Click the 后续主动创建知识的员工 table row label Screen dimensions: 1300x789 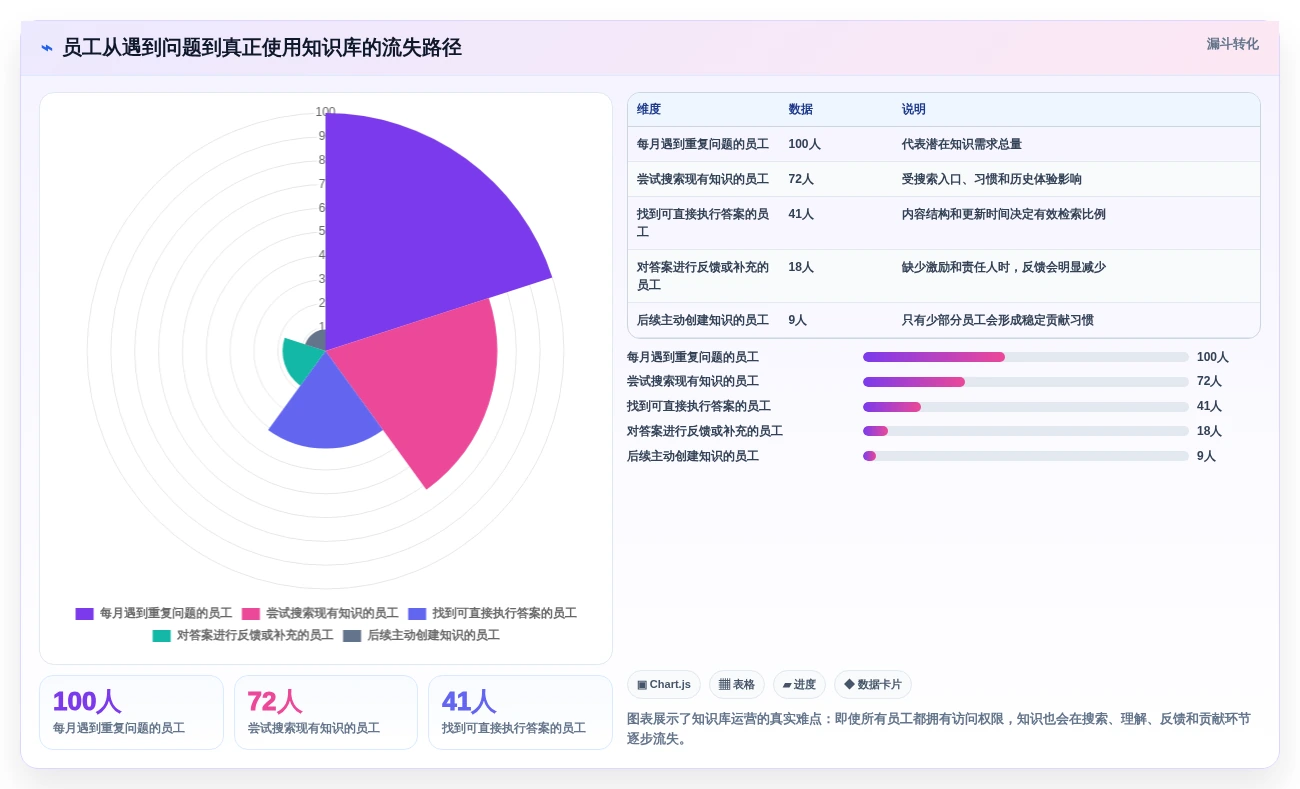pyautogui.click(x=703, y=321)
